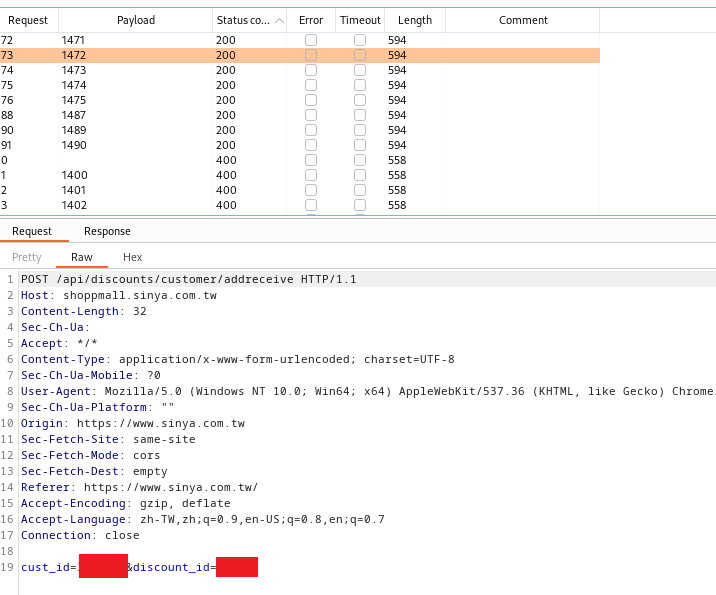
Task: Open the Hex view tab
Action: (x=132, y=257)
